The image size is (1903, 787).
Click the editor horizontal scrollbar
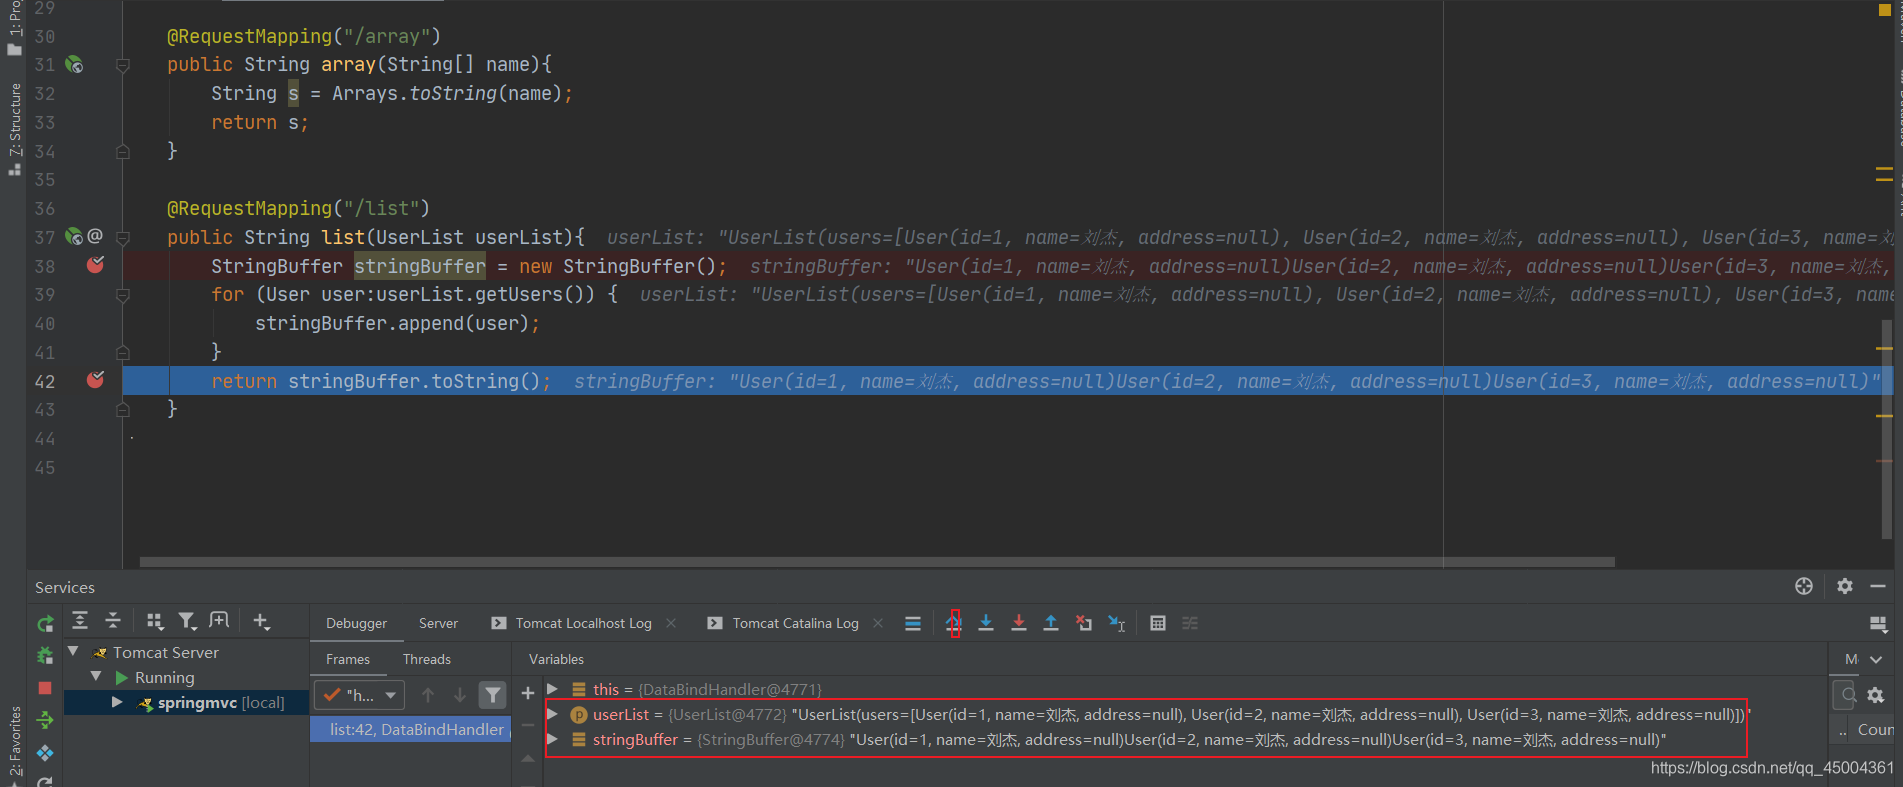tap(877, 562)
